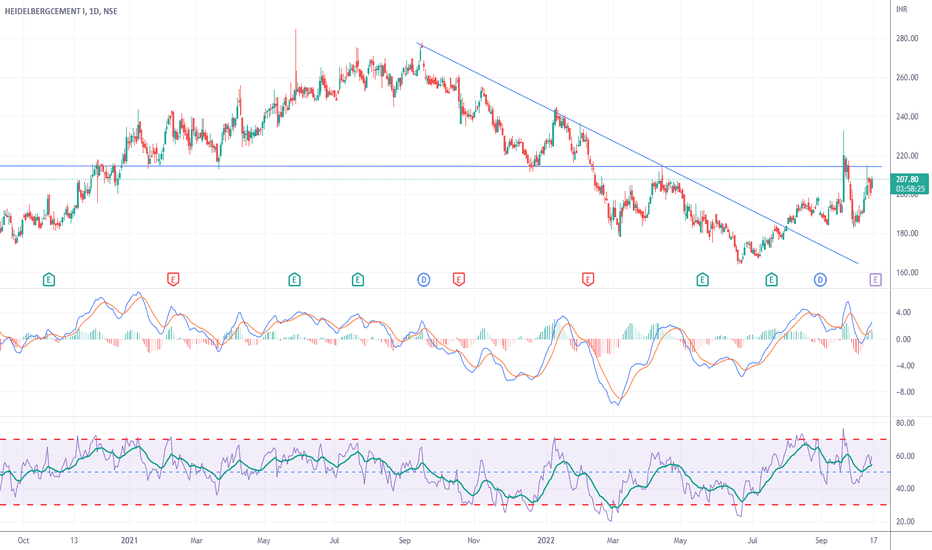Click the RSI scale value 20.00

pos(905,521)
